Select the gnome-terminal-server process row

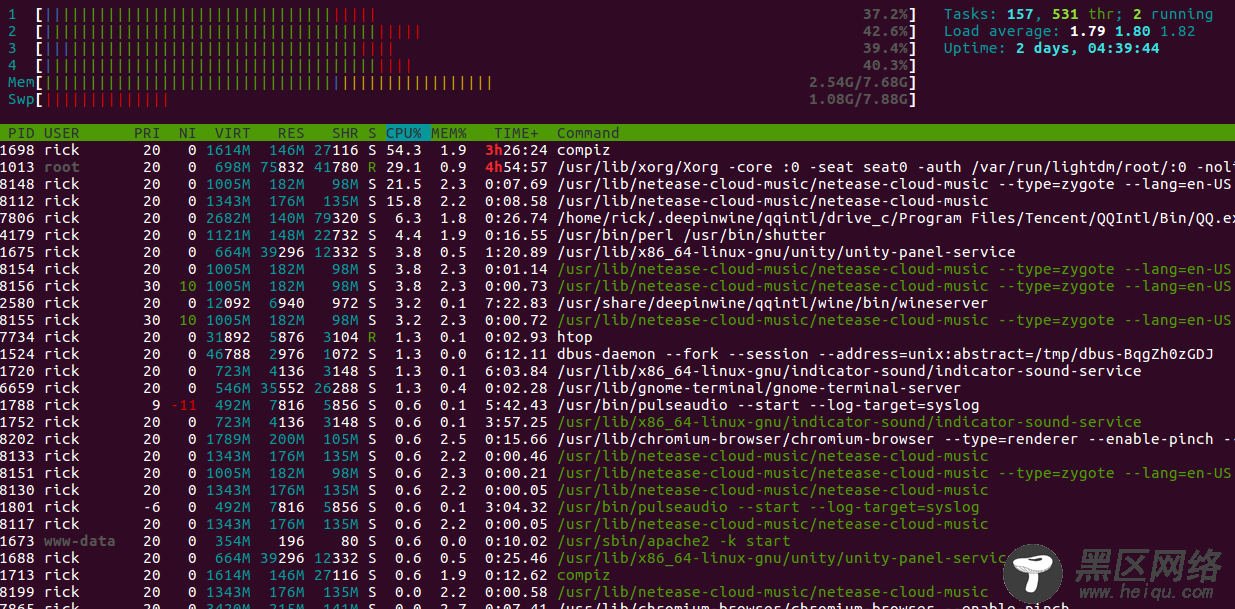tap(617, 388)
